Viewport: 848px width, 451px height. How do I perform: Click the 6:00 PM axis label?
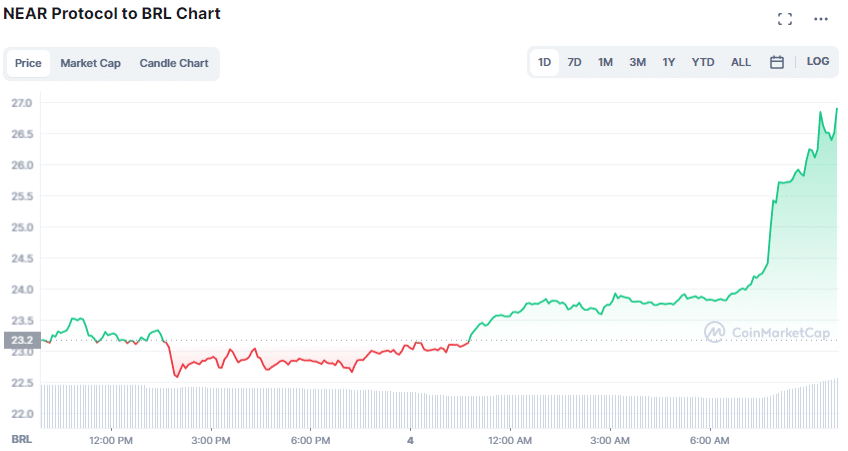click(x=310, y=441)
